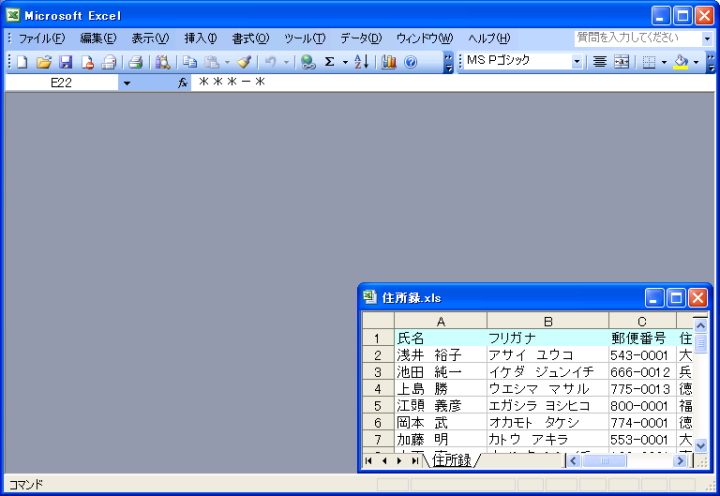Click the Select All corner button
The image size is (720, 496).
tap(378, 321)
